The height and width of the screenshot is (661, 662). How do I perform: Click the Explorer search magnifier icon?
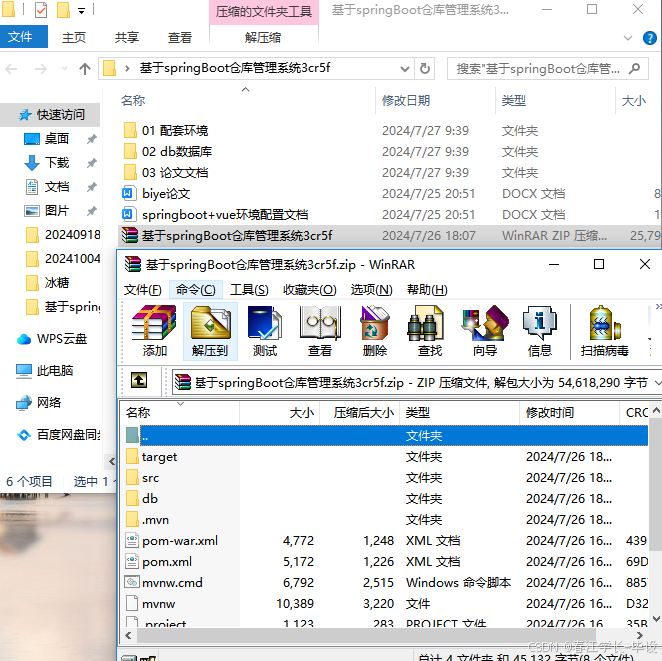pyautogui.click(x=634, y=68)
